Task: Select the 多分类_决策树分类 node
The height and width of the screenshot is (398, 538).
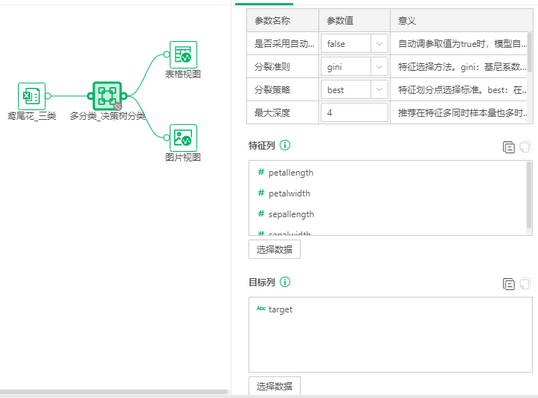Action: [107, 96]
